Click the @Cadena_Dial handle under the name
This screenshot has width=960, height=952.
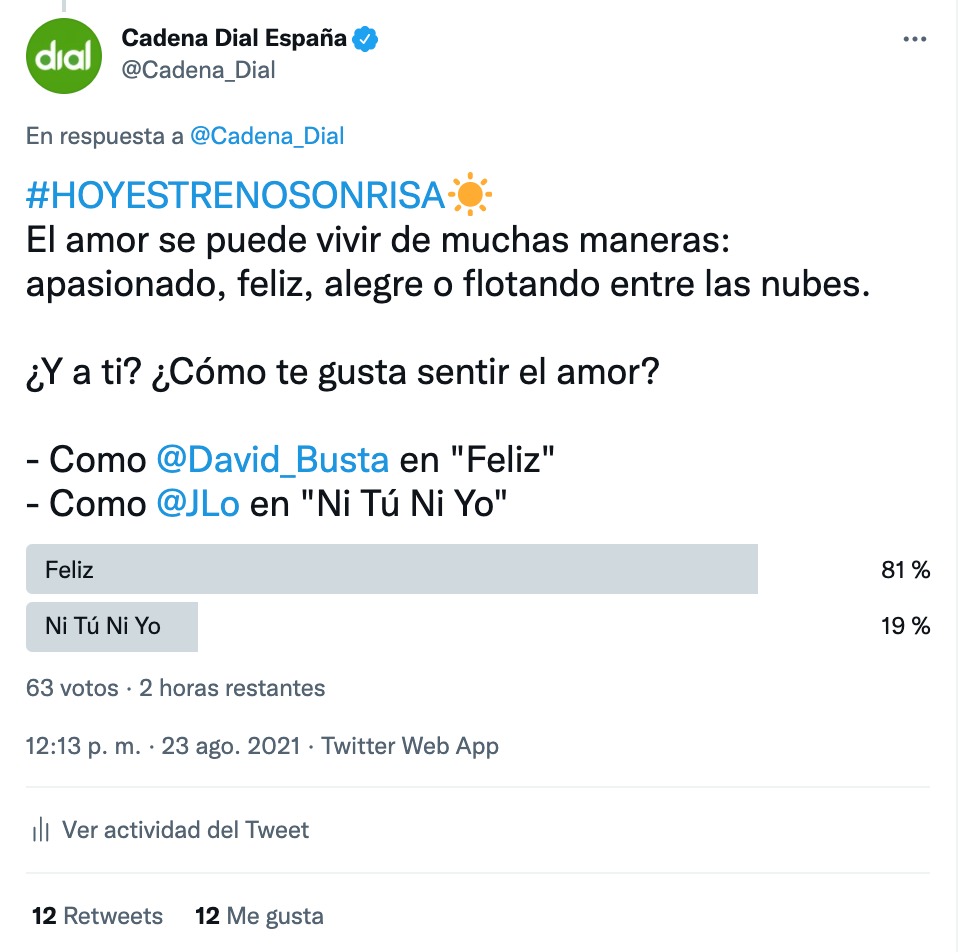(198, 70)
